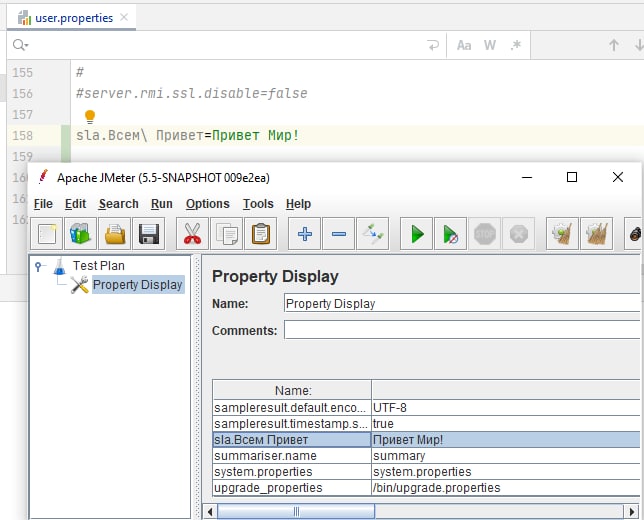
Task: Click the Clear All double broom icon
Action: pos(596,234)
